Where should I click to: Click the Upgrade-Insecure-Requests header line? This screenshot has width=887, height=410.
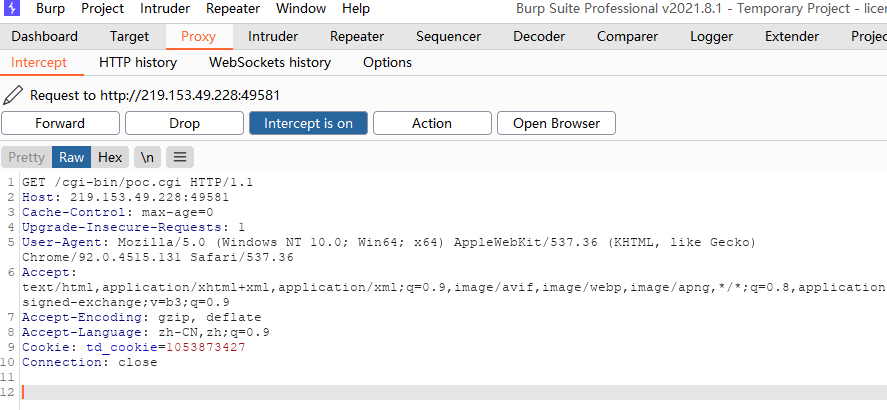tap(134, 227)
